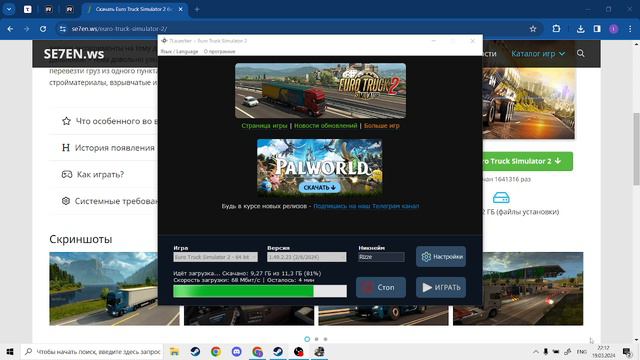Open the Chrome three-dot menu
Screen dimensions: 640x360
[x=630, y=29]
